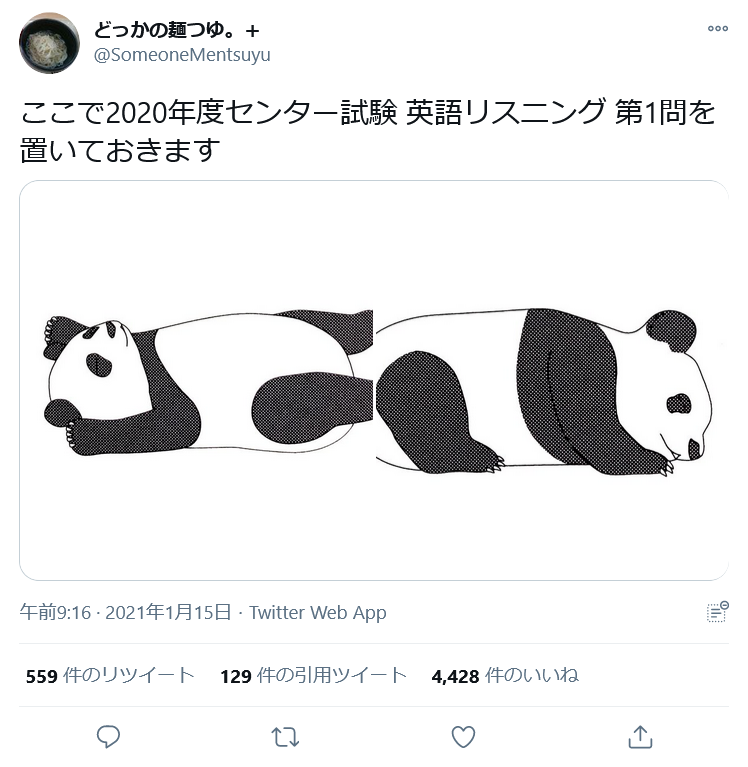Like the tweet with the heart icon
The height and width of the screenshot is (767, 748).
462,737
